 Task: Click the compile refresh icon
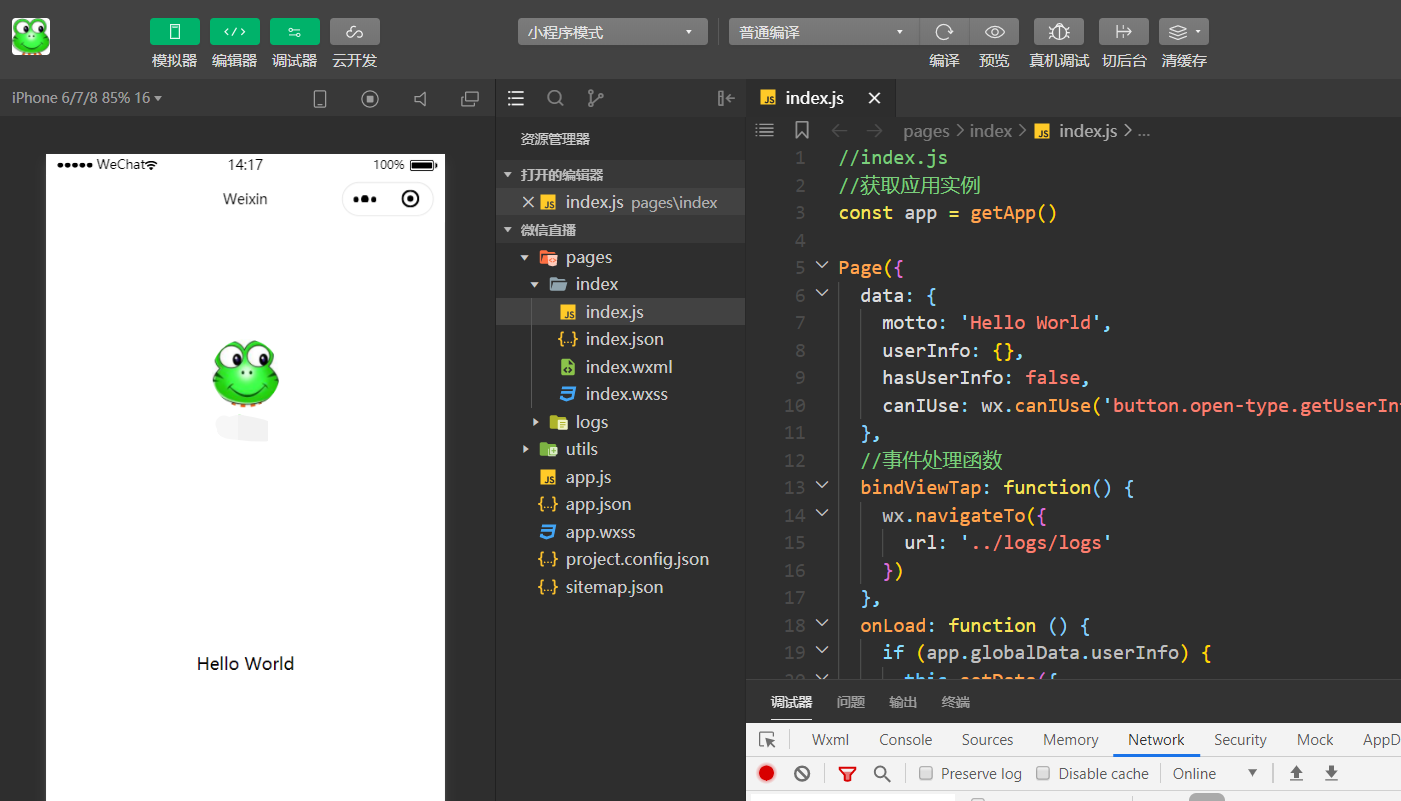[x=944, y=32]
